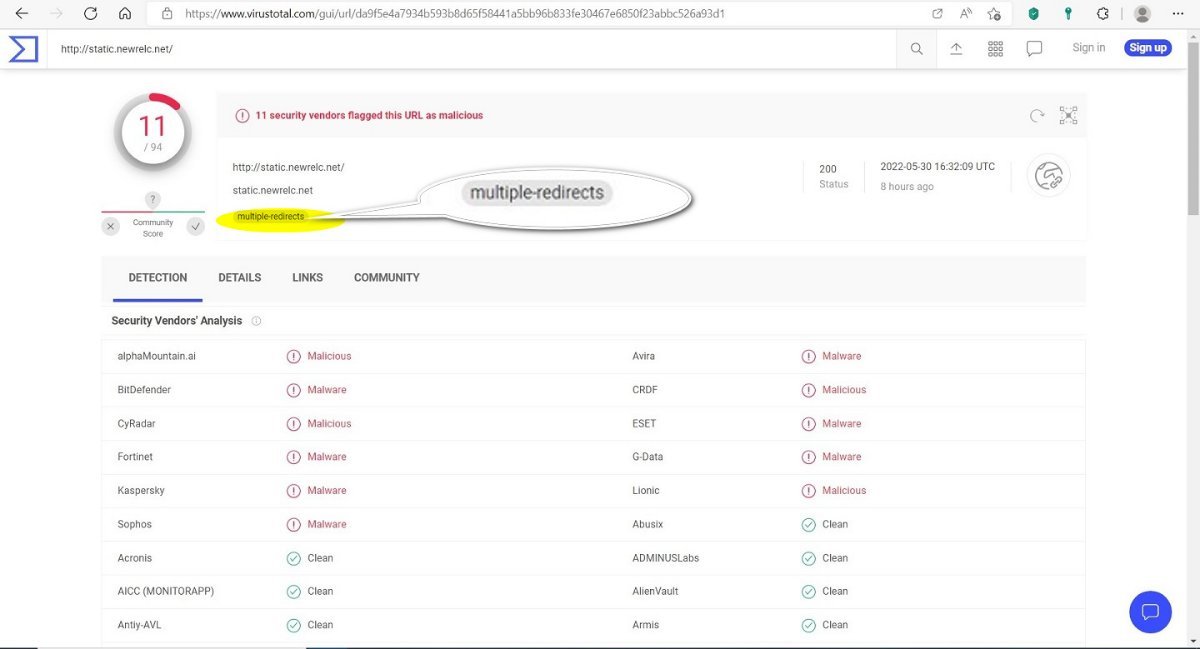Switch to the COMMUNITY tab
The image size is (1200, 649).
click(387, 278)
